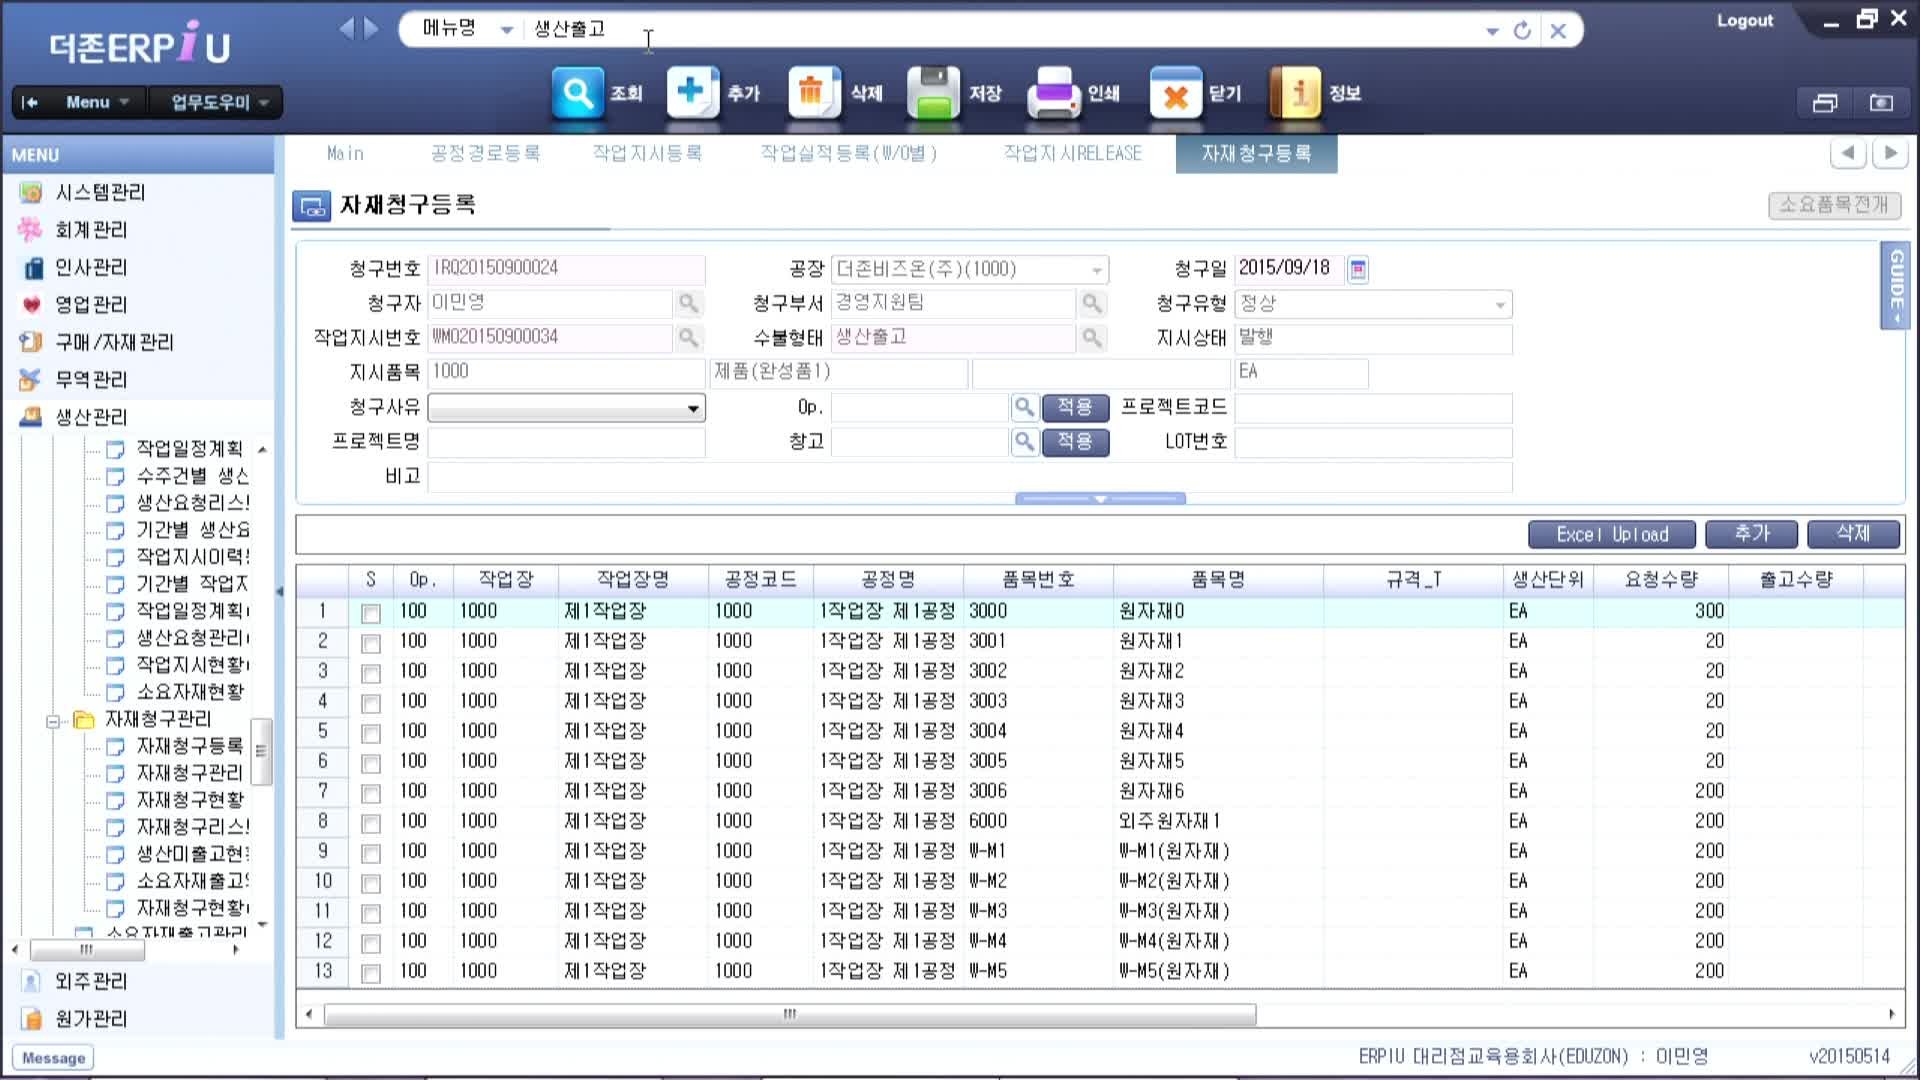Open 구매/자재관리 module in the sidebar

(114, 342)
